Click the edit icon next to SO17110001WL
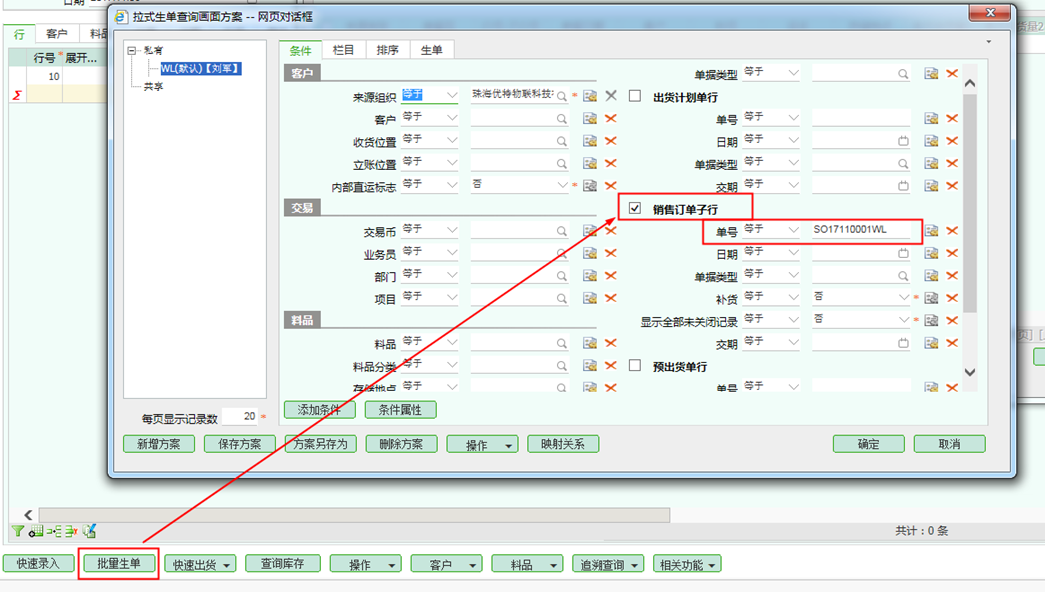The image size is (1045, 592). tap(931, 231)
